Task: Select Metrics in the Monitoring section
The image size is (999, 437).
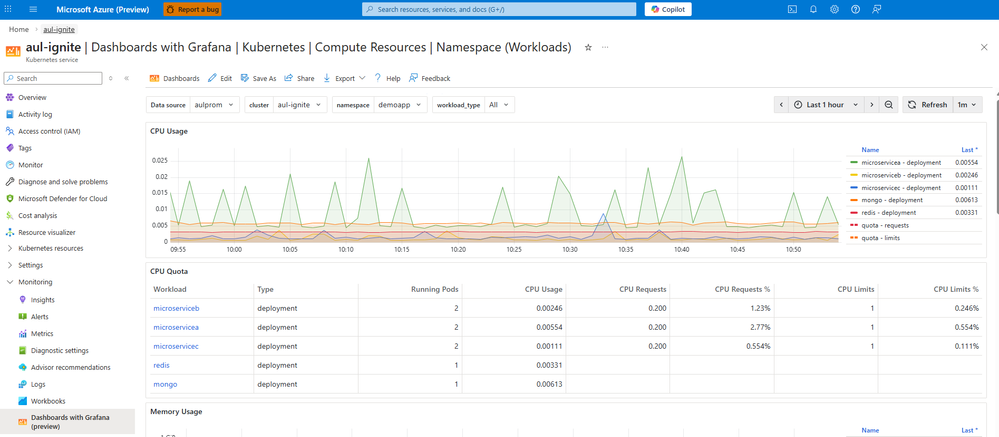Action: pos(42,334)
